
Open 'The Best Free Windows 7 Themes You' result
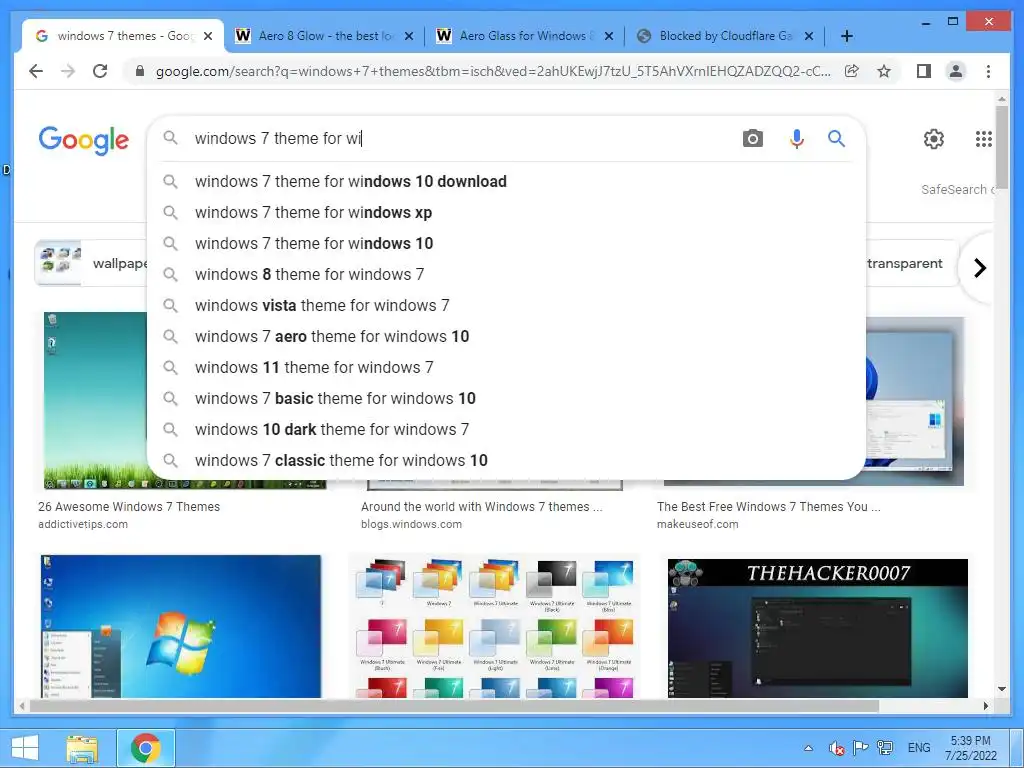pos(769,507)
